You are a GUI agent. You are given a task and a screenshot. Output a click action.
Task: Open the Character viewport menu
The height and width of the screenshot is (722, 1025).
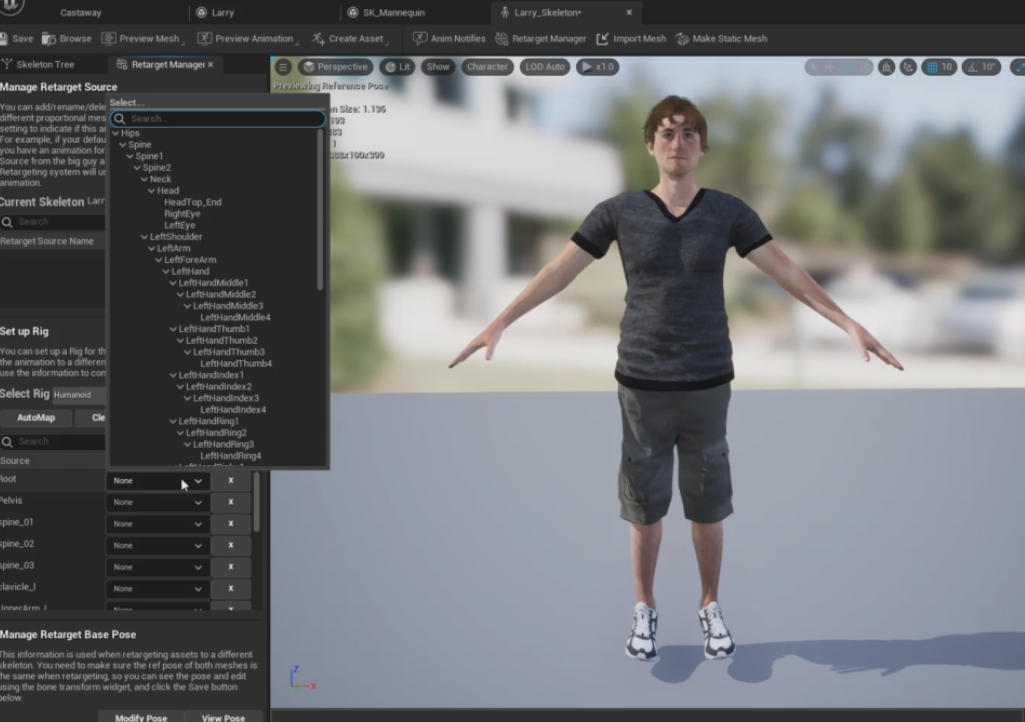487,67
